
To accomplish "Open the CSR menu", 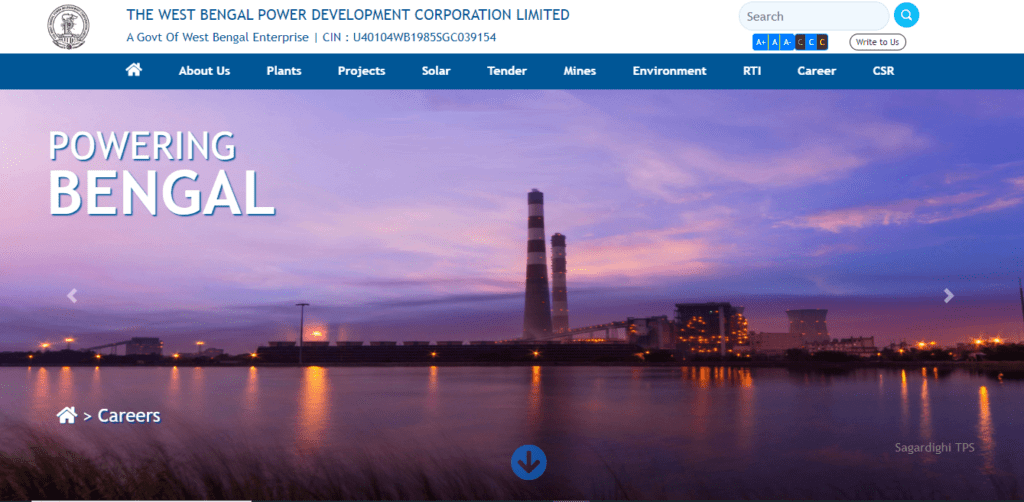I will point(884,71).
